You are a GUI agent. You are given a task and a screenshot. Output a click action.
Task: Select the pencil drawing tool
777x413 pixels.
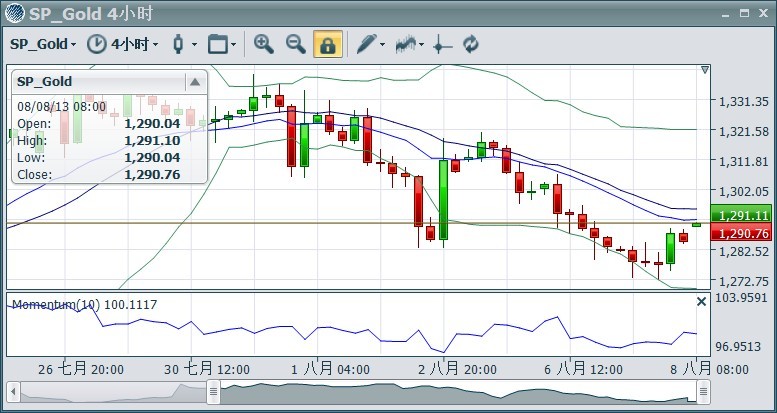point(367,44)
